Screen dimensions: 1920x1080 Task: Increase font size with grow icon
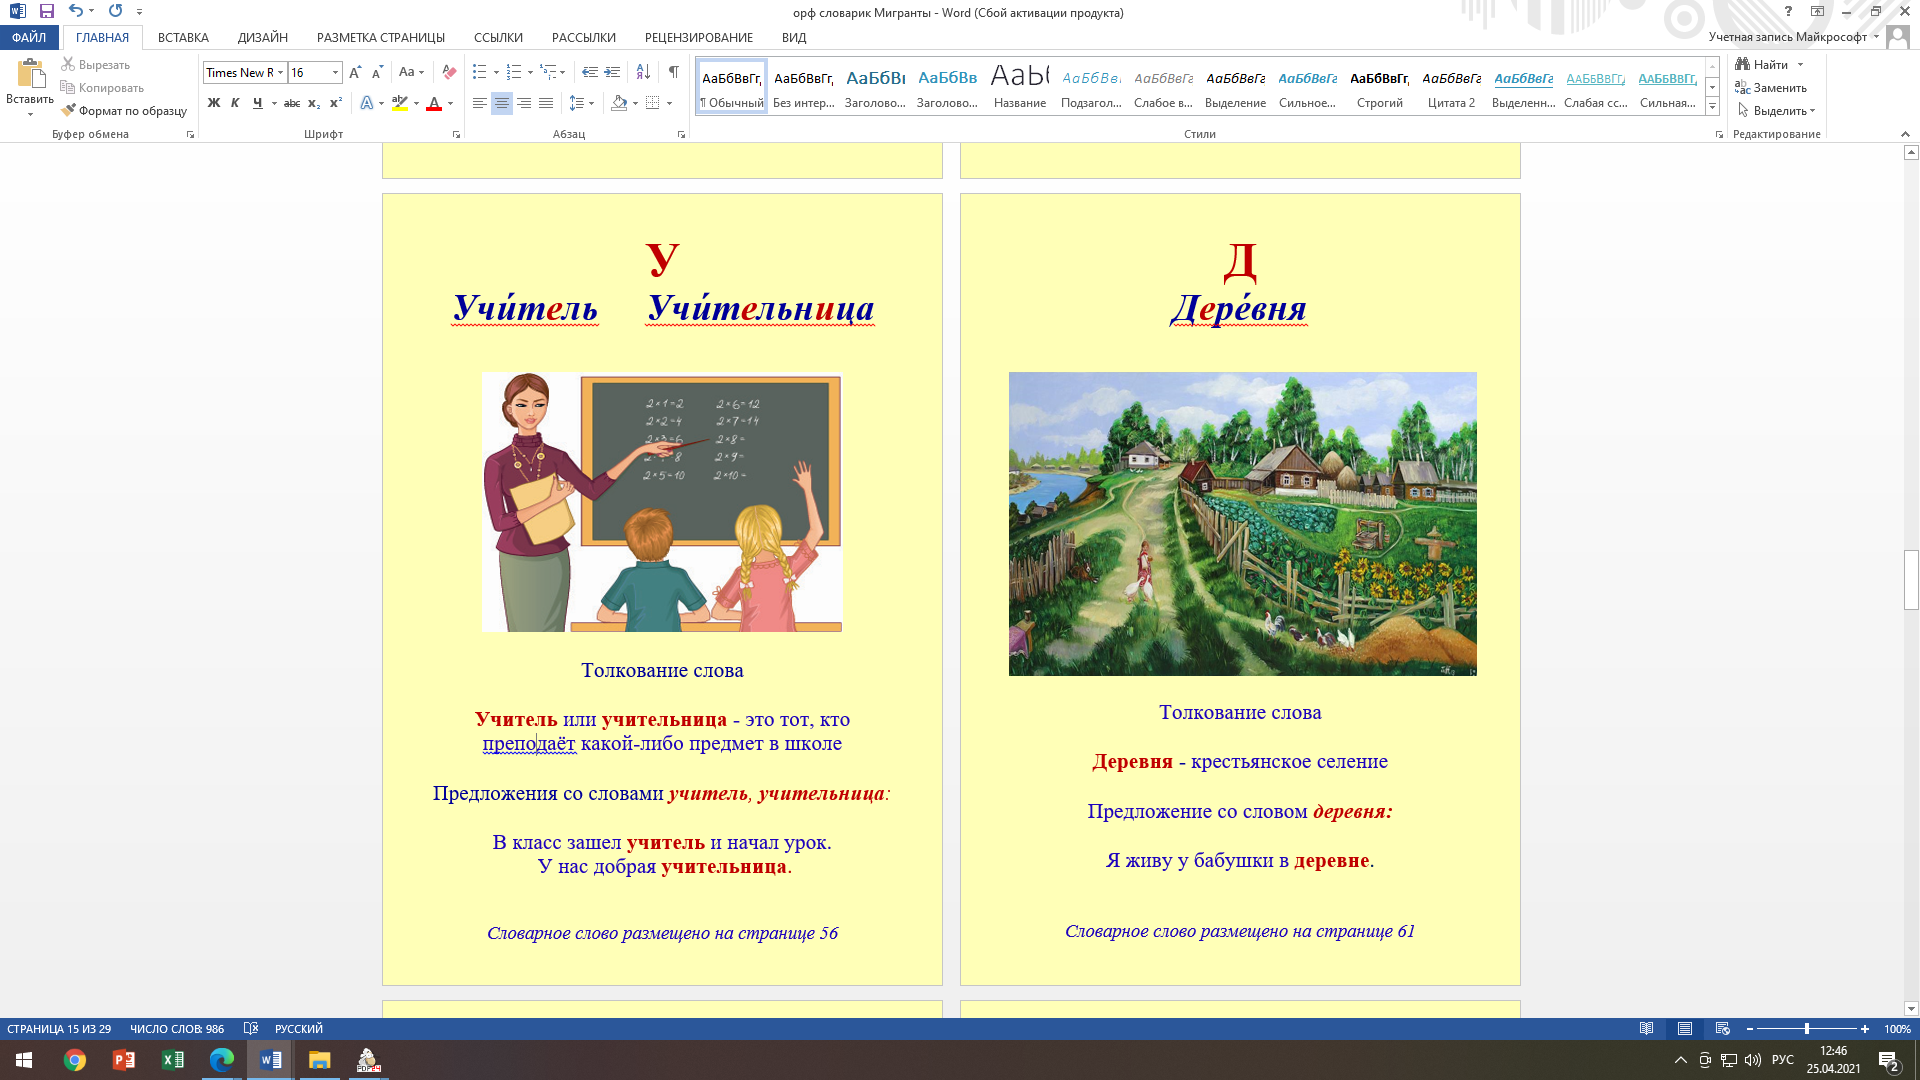pyautogui.click(x=355, y=72)
